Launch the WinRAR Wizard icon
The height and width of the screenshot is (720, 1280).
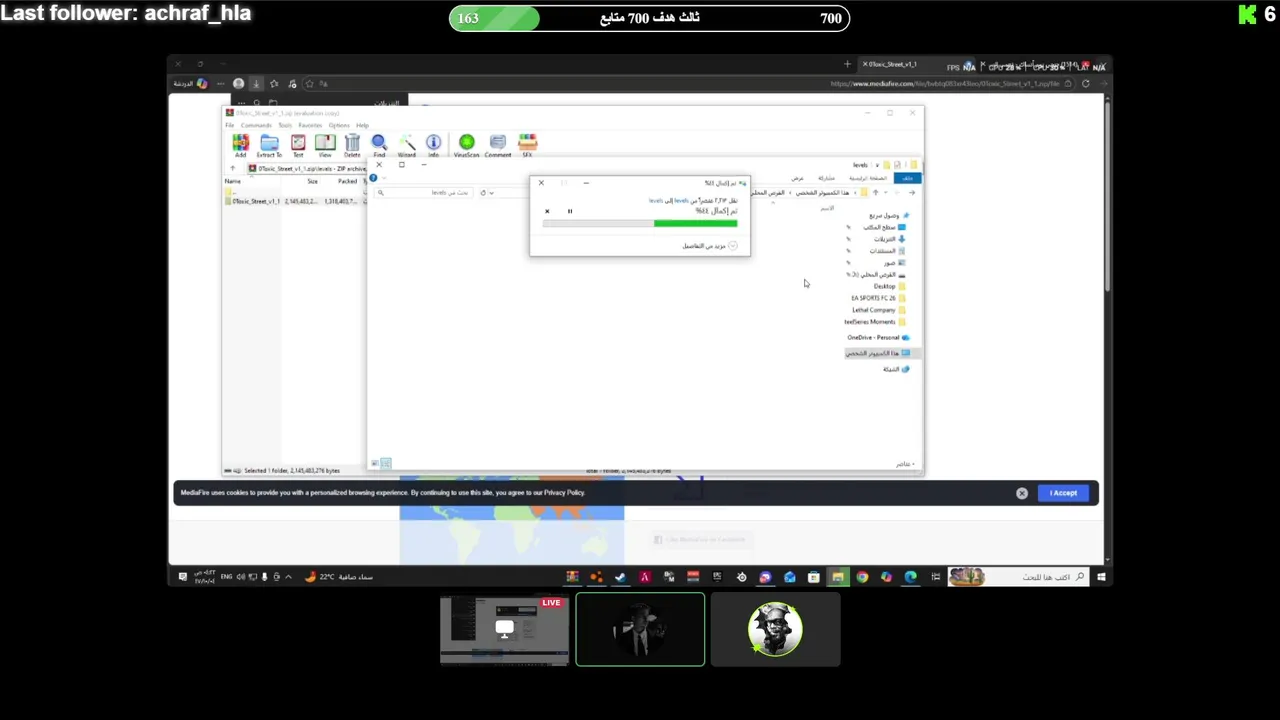407,146
